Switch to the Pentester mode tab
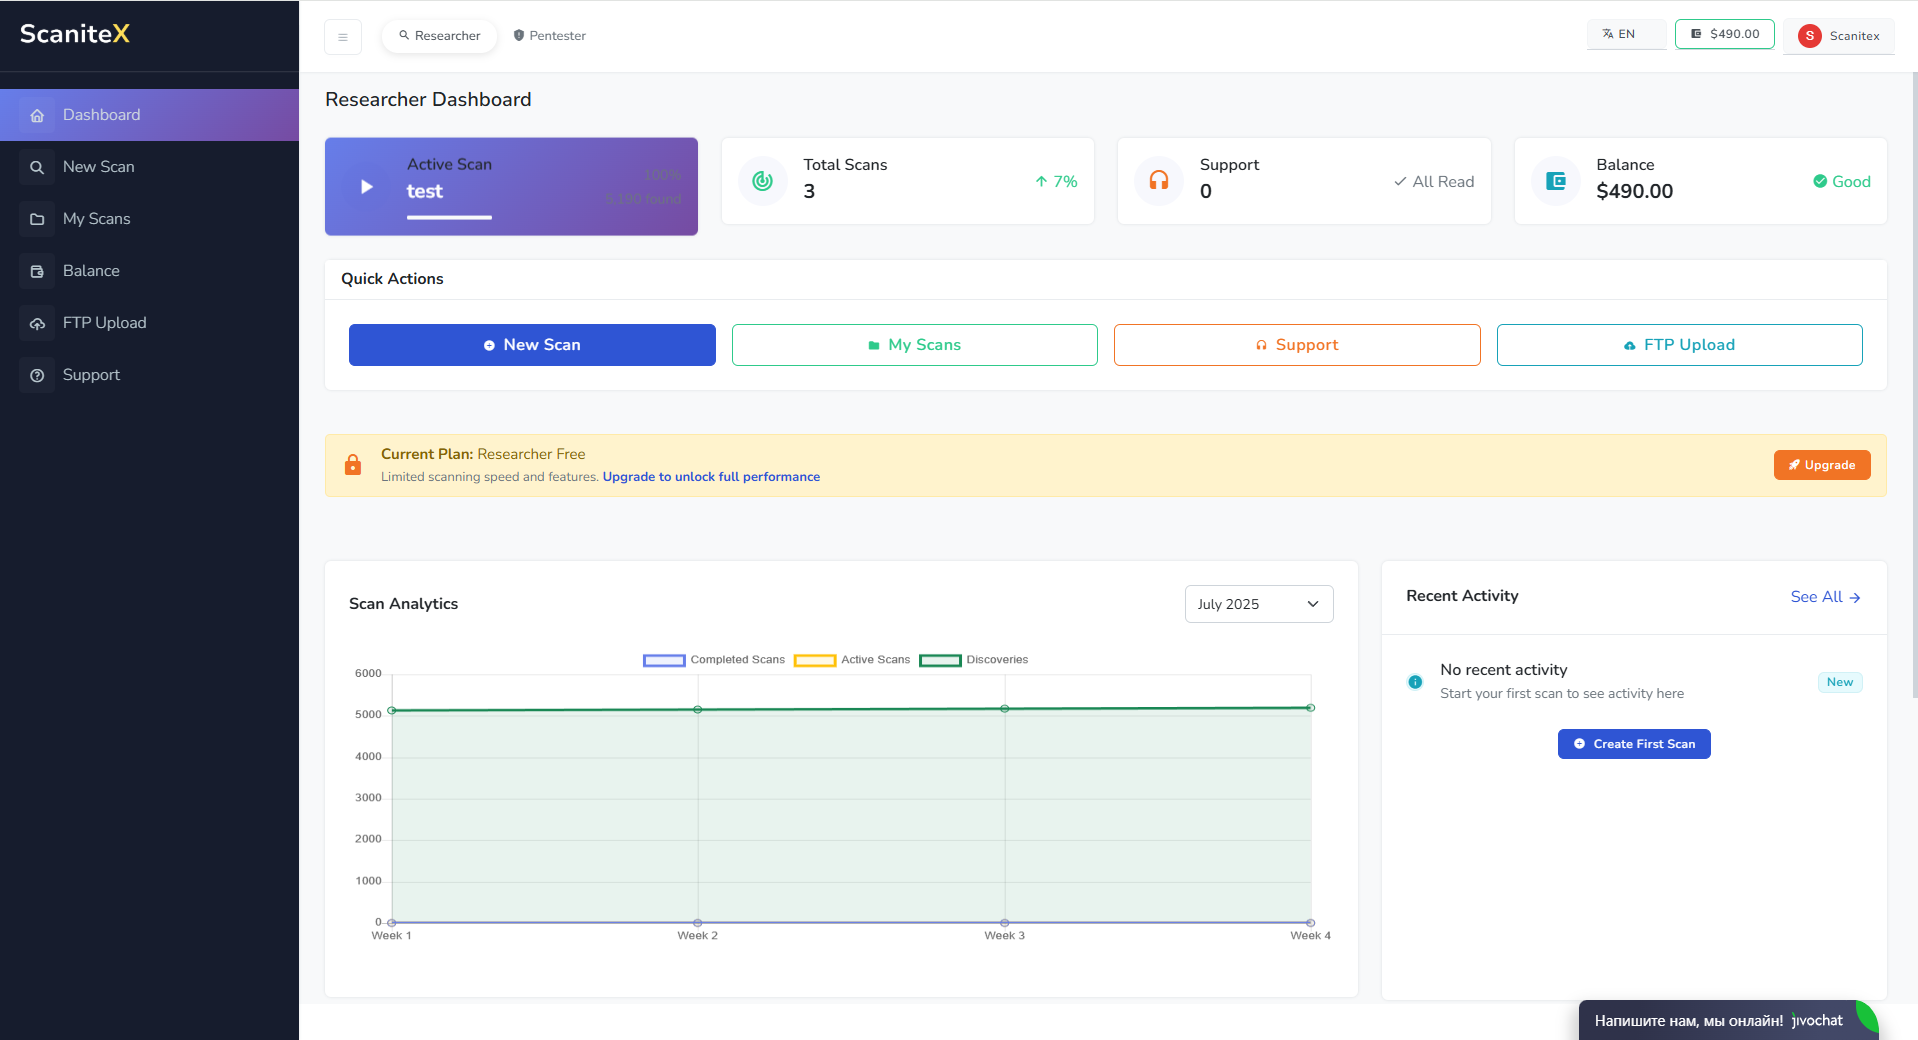Viewport: 1918px width, 1040px height. tap(549, 36)
